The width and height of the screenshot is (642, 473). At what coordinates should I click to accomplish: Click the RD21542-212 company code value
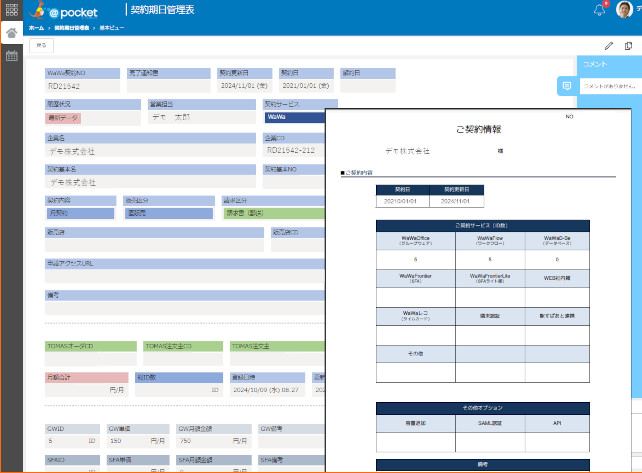pos(291,150)
